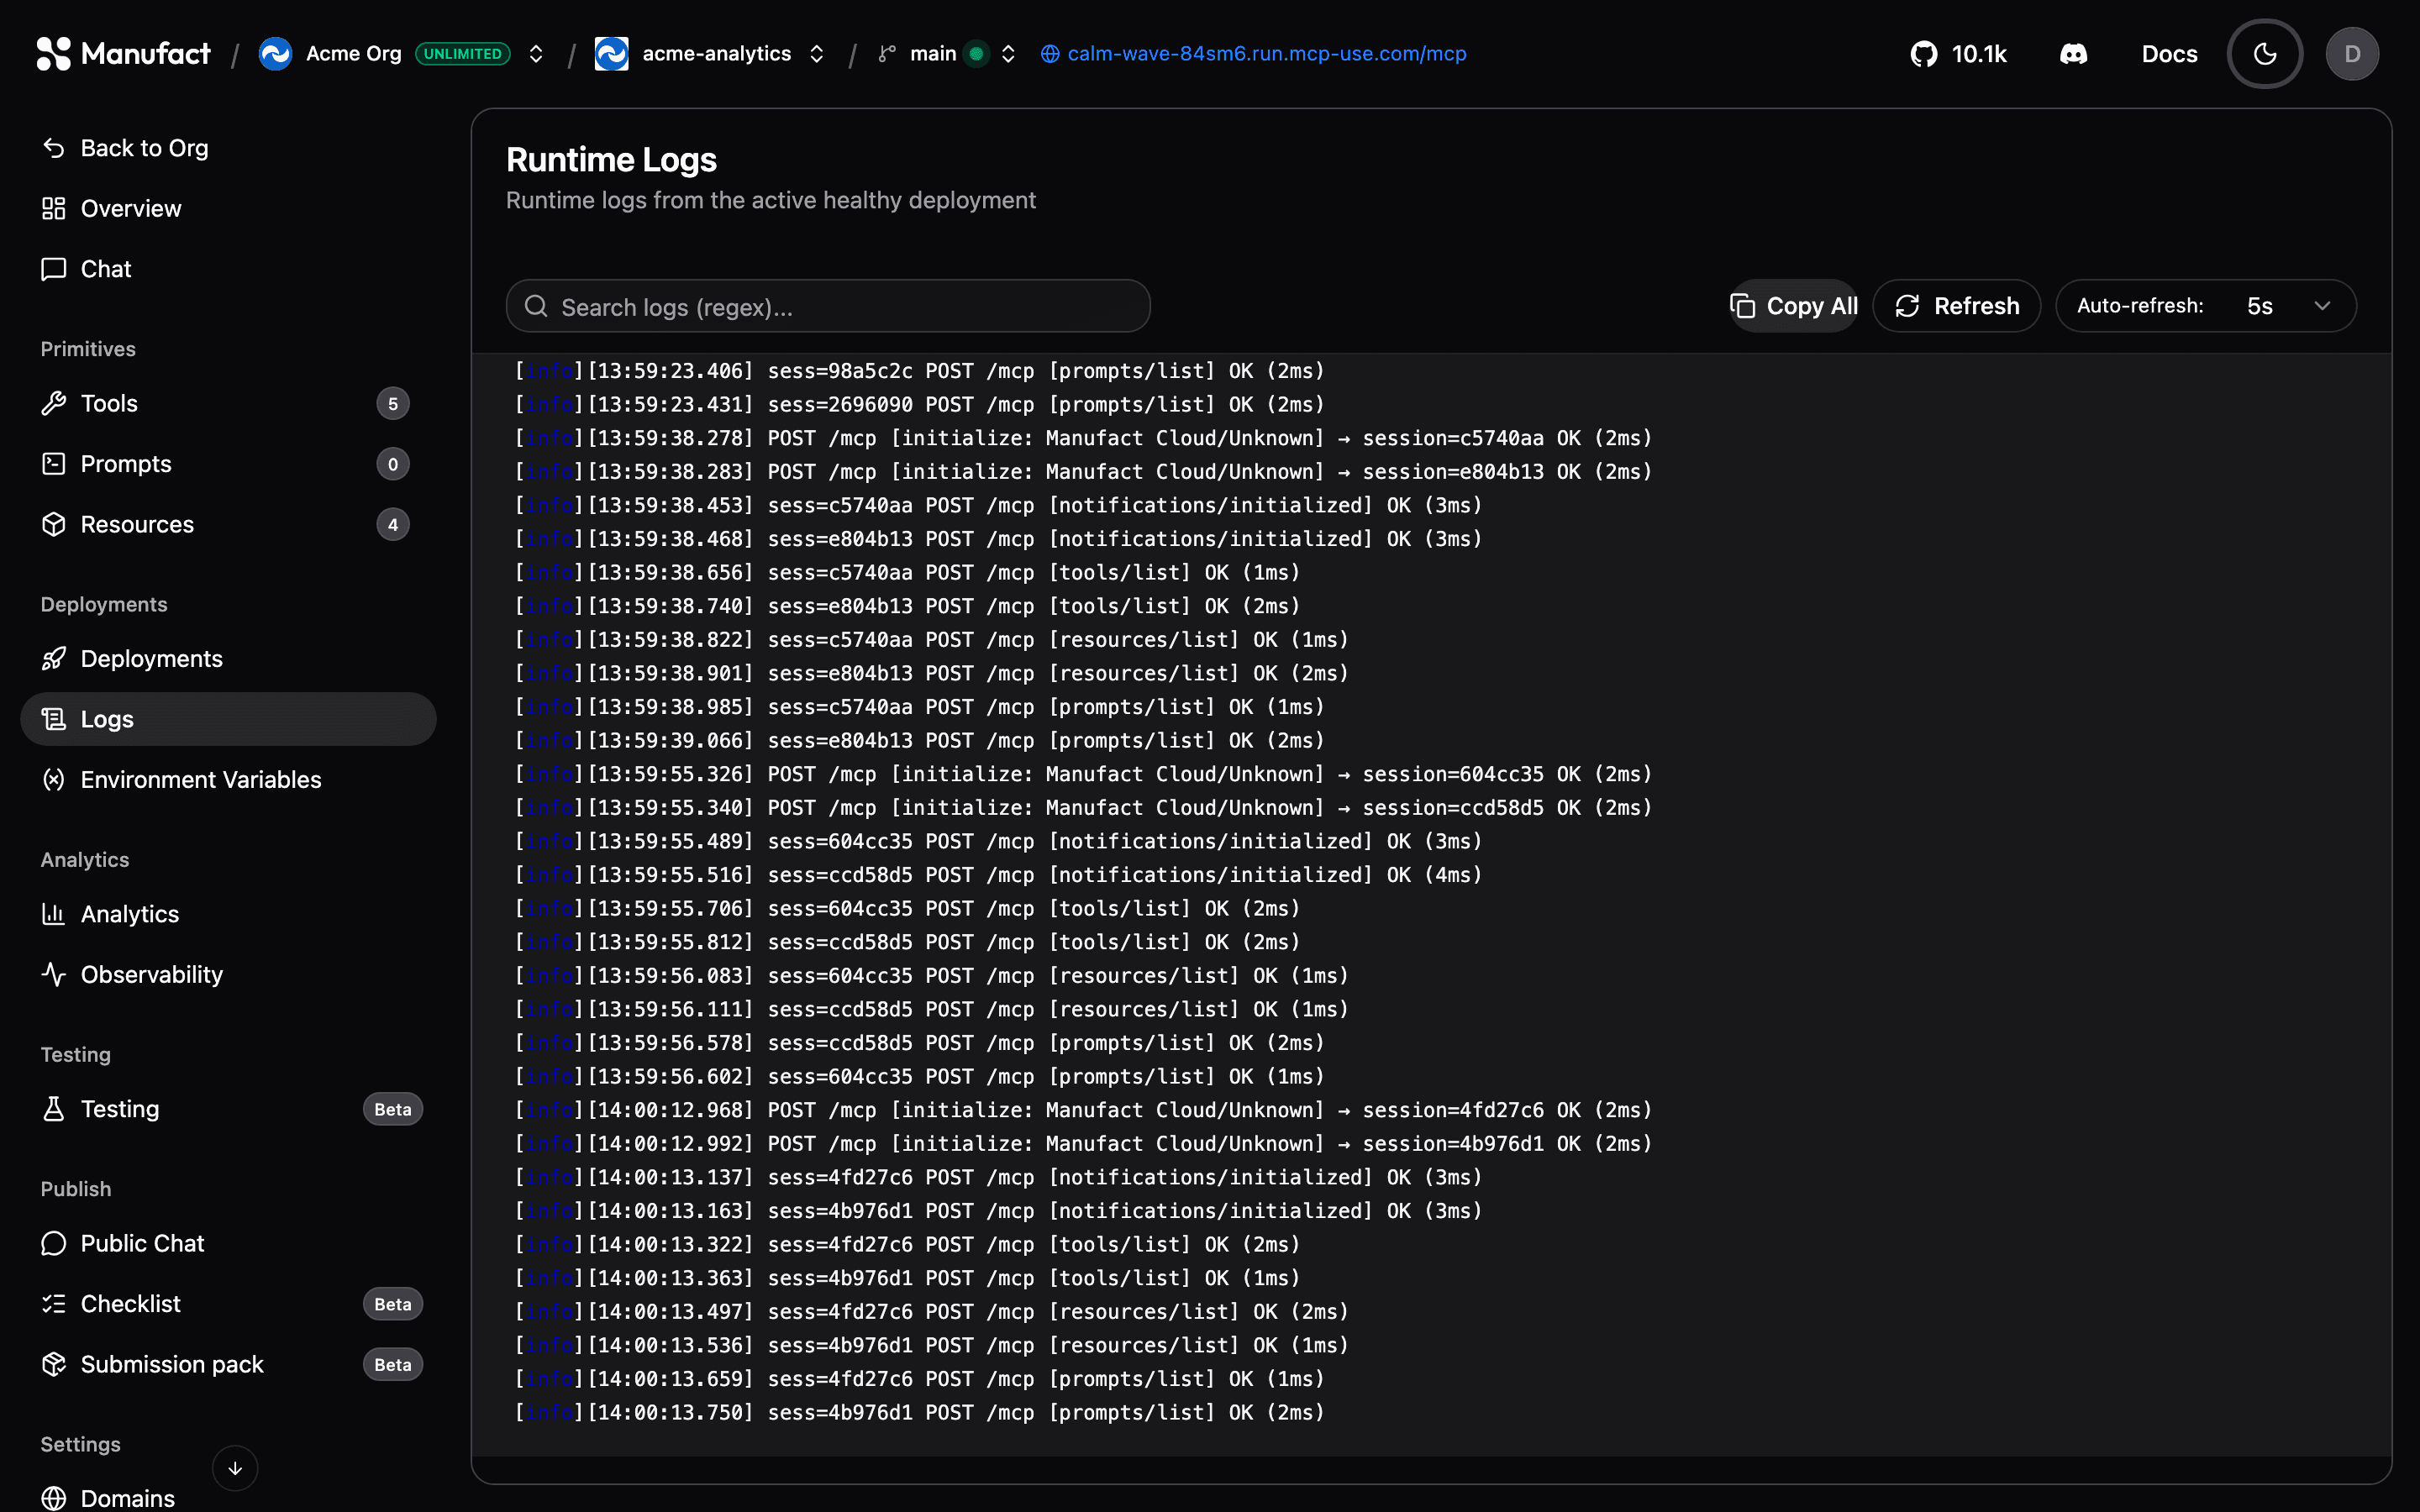Click the Chat bubble icon in sidebar

(54, 269)
